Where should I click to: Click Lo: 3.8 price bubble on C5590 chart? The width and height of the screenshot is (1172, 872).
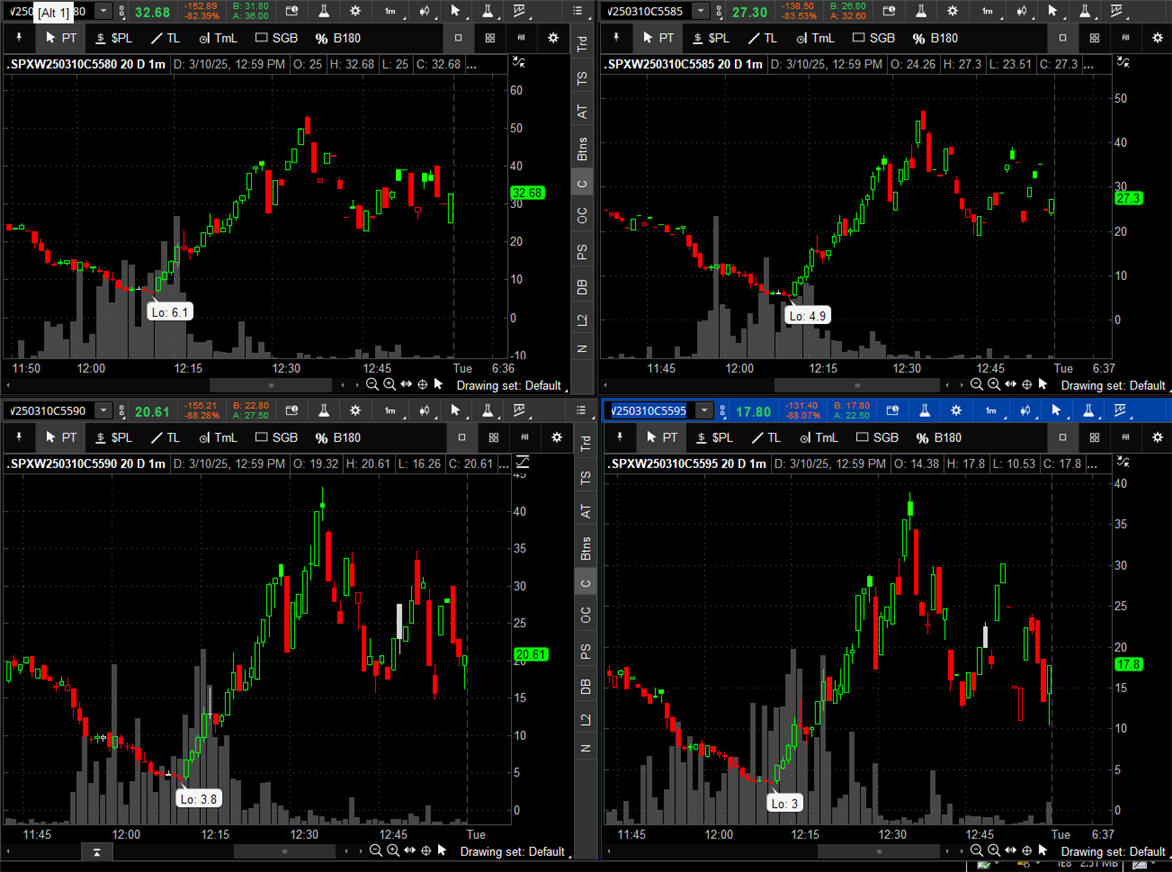(x=199, y=799)
